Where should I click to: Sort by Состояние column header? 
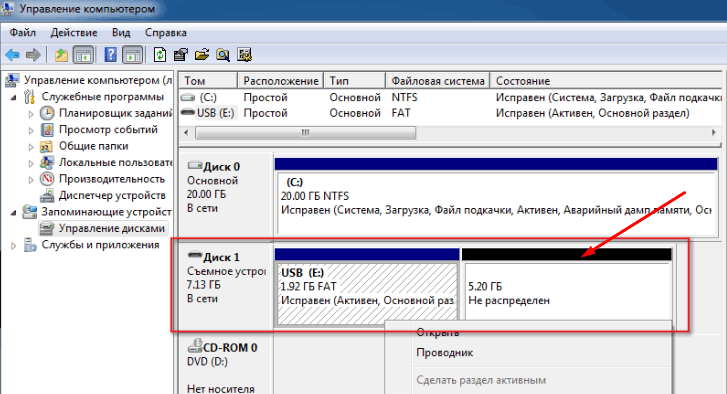pyautogui.click(x=606, y=81)
